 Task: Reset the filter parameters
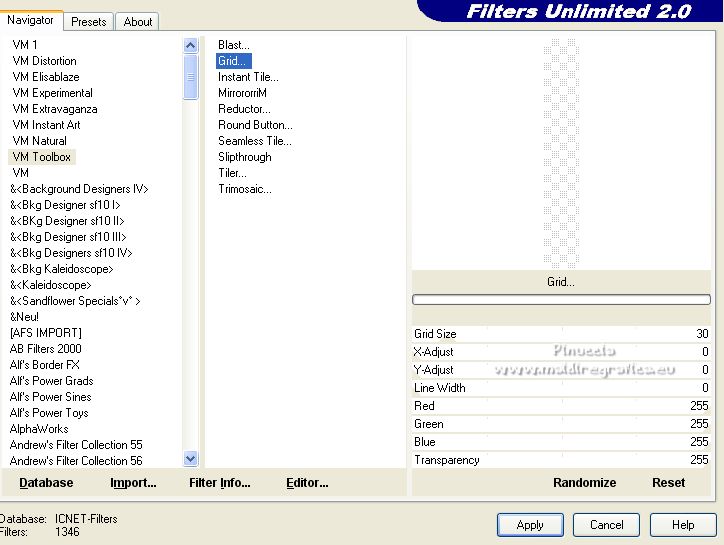[668, 483]
